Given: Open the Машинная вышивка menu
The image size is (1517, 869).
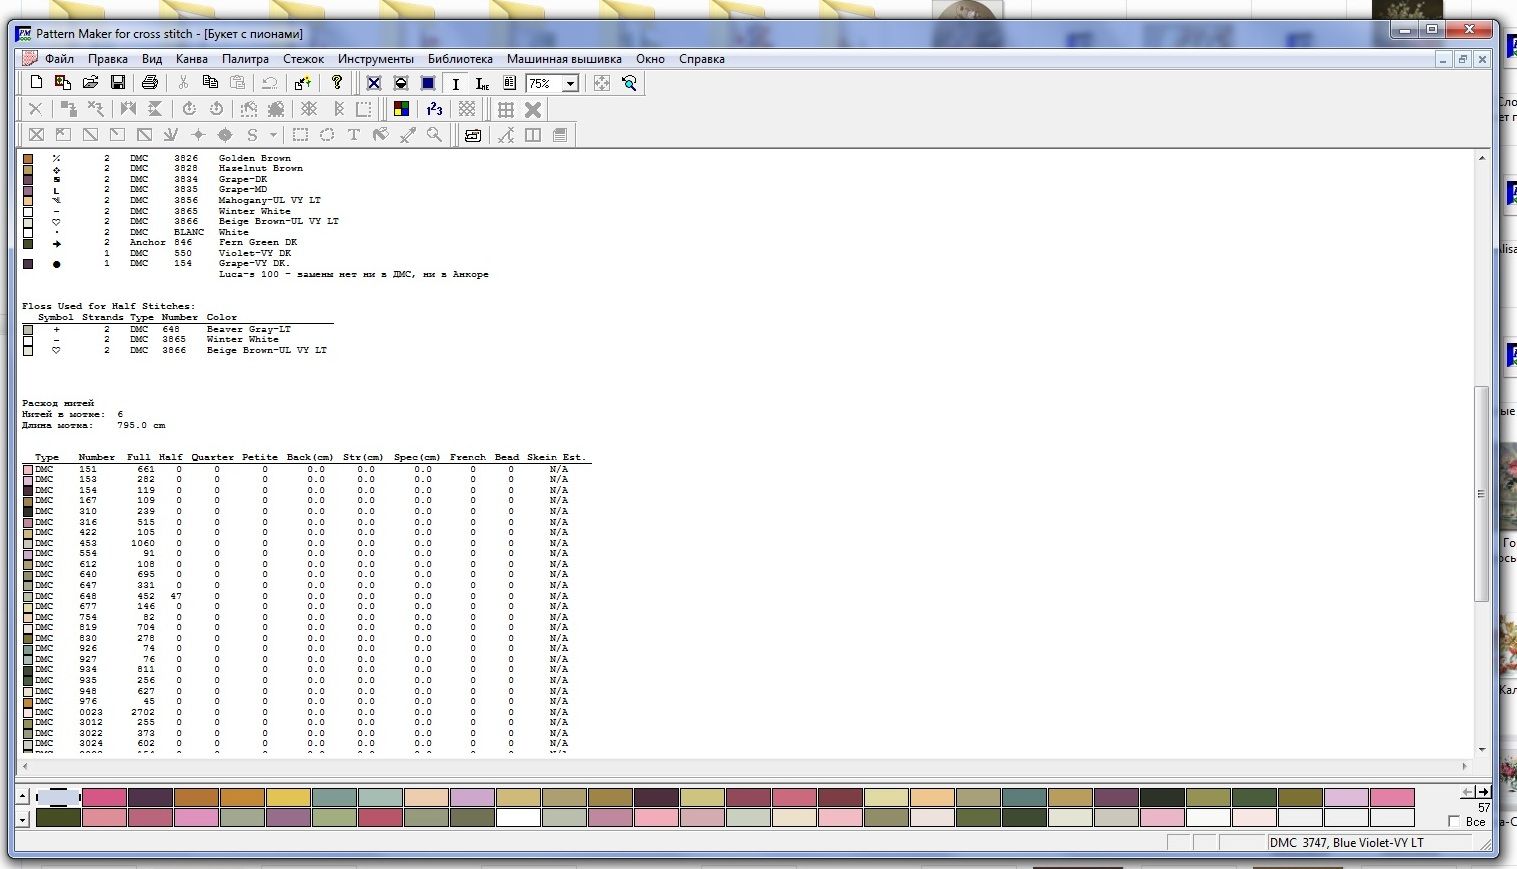Looking at the screenshot, I should [x=564, y=59].
